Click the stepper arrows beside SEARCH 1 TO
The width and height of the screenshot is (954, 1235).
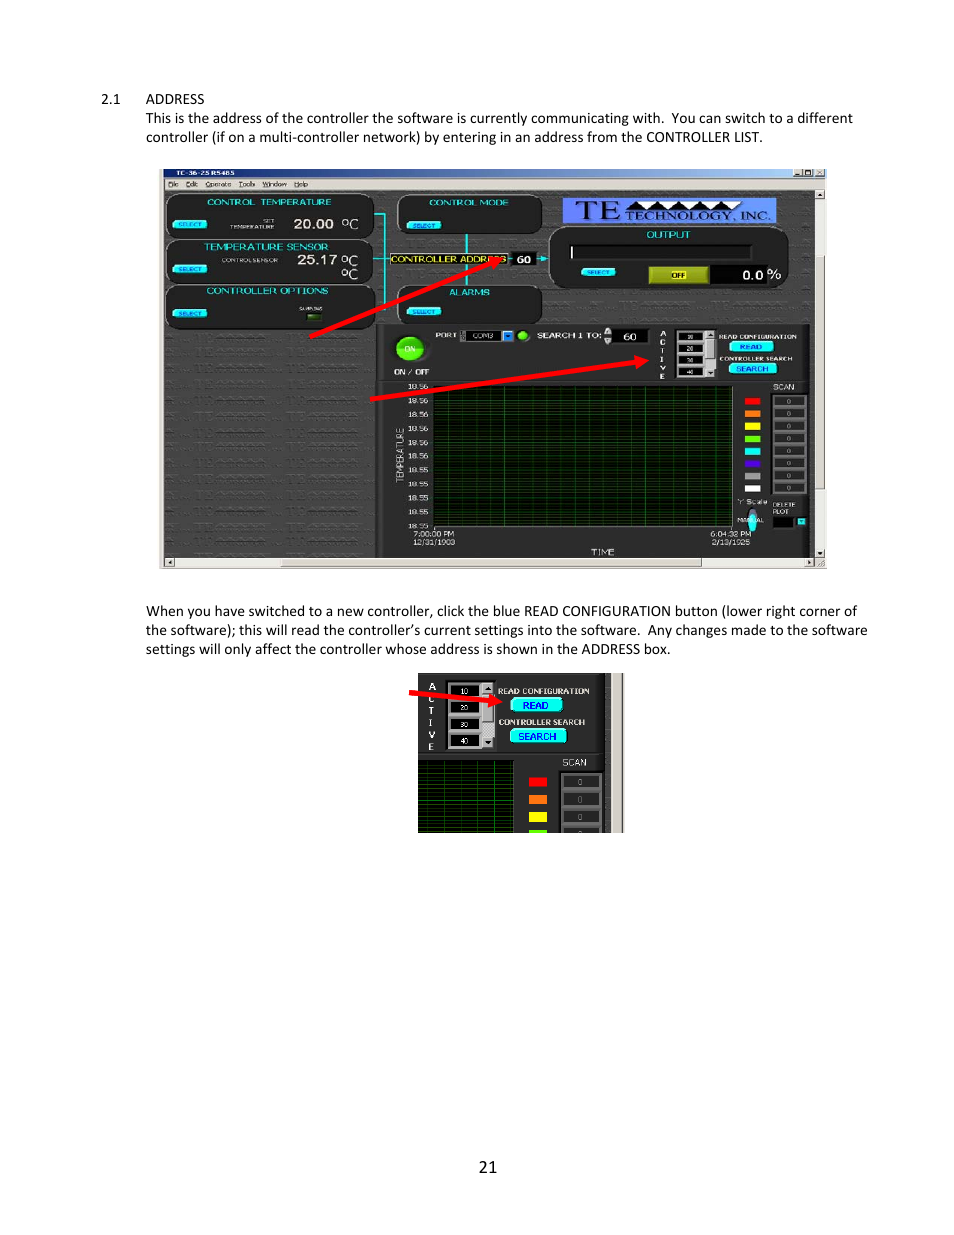pyautogui.click(x=608, y=336)
